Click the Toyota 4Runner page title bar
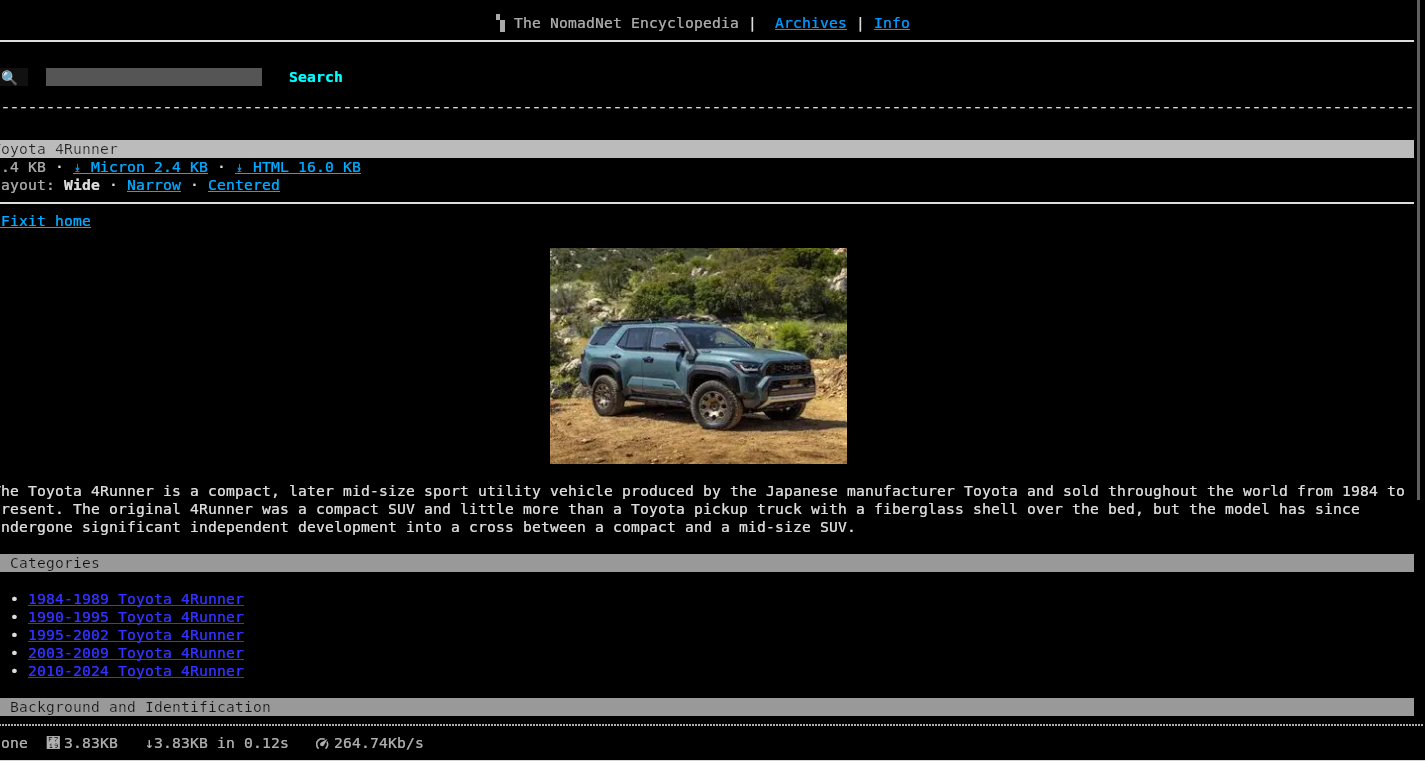The image size is (1425, 761). 707,149
